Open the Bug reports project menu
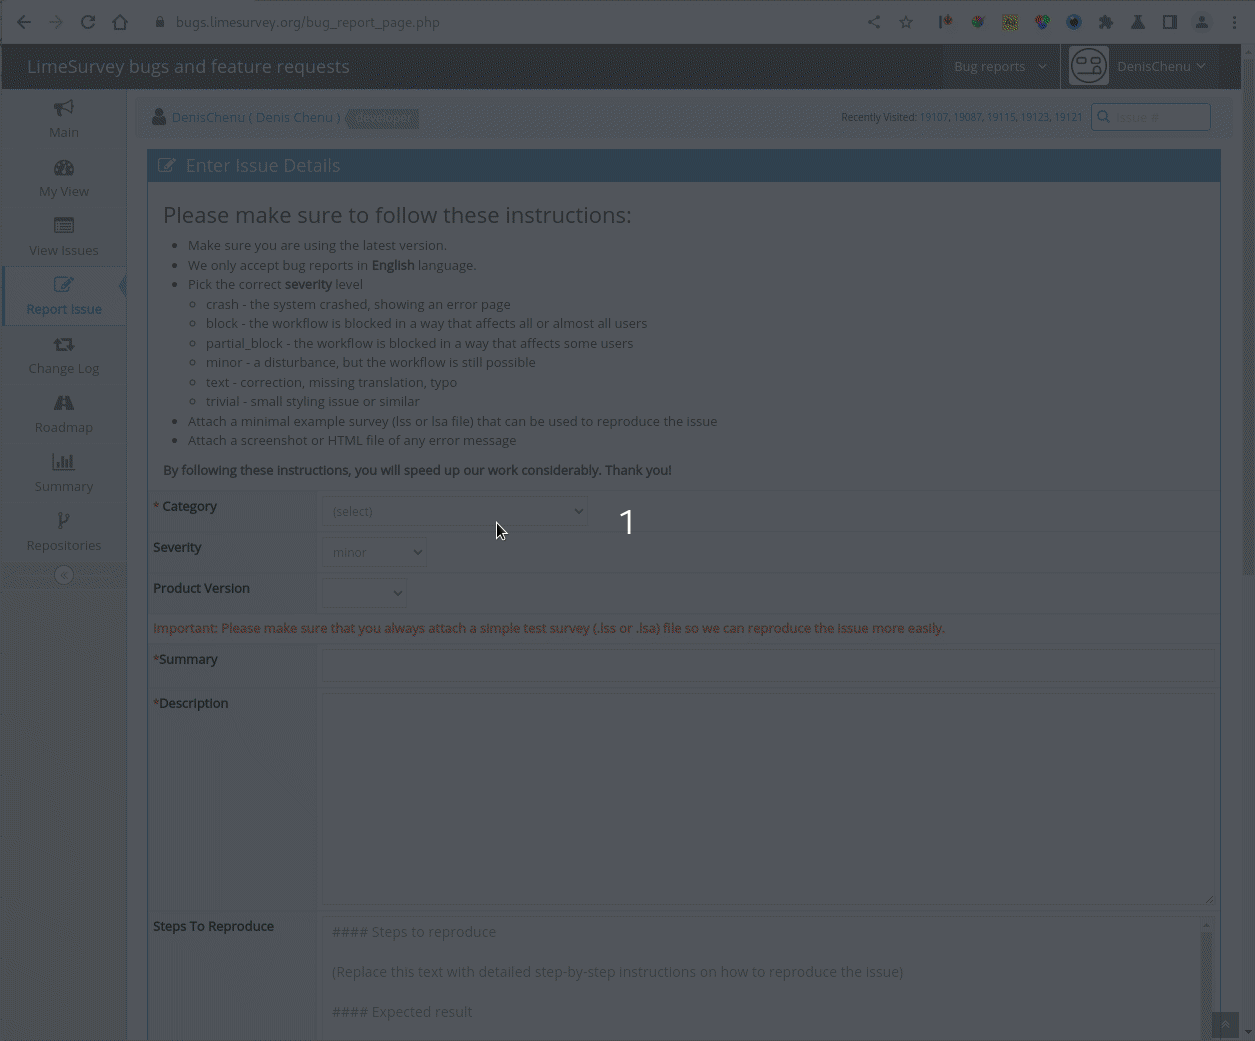 (x=1000, y=67)
